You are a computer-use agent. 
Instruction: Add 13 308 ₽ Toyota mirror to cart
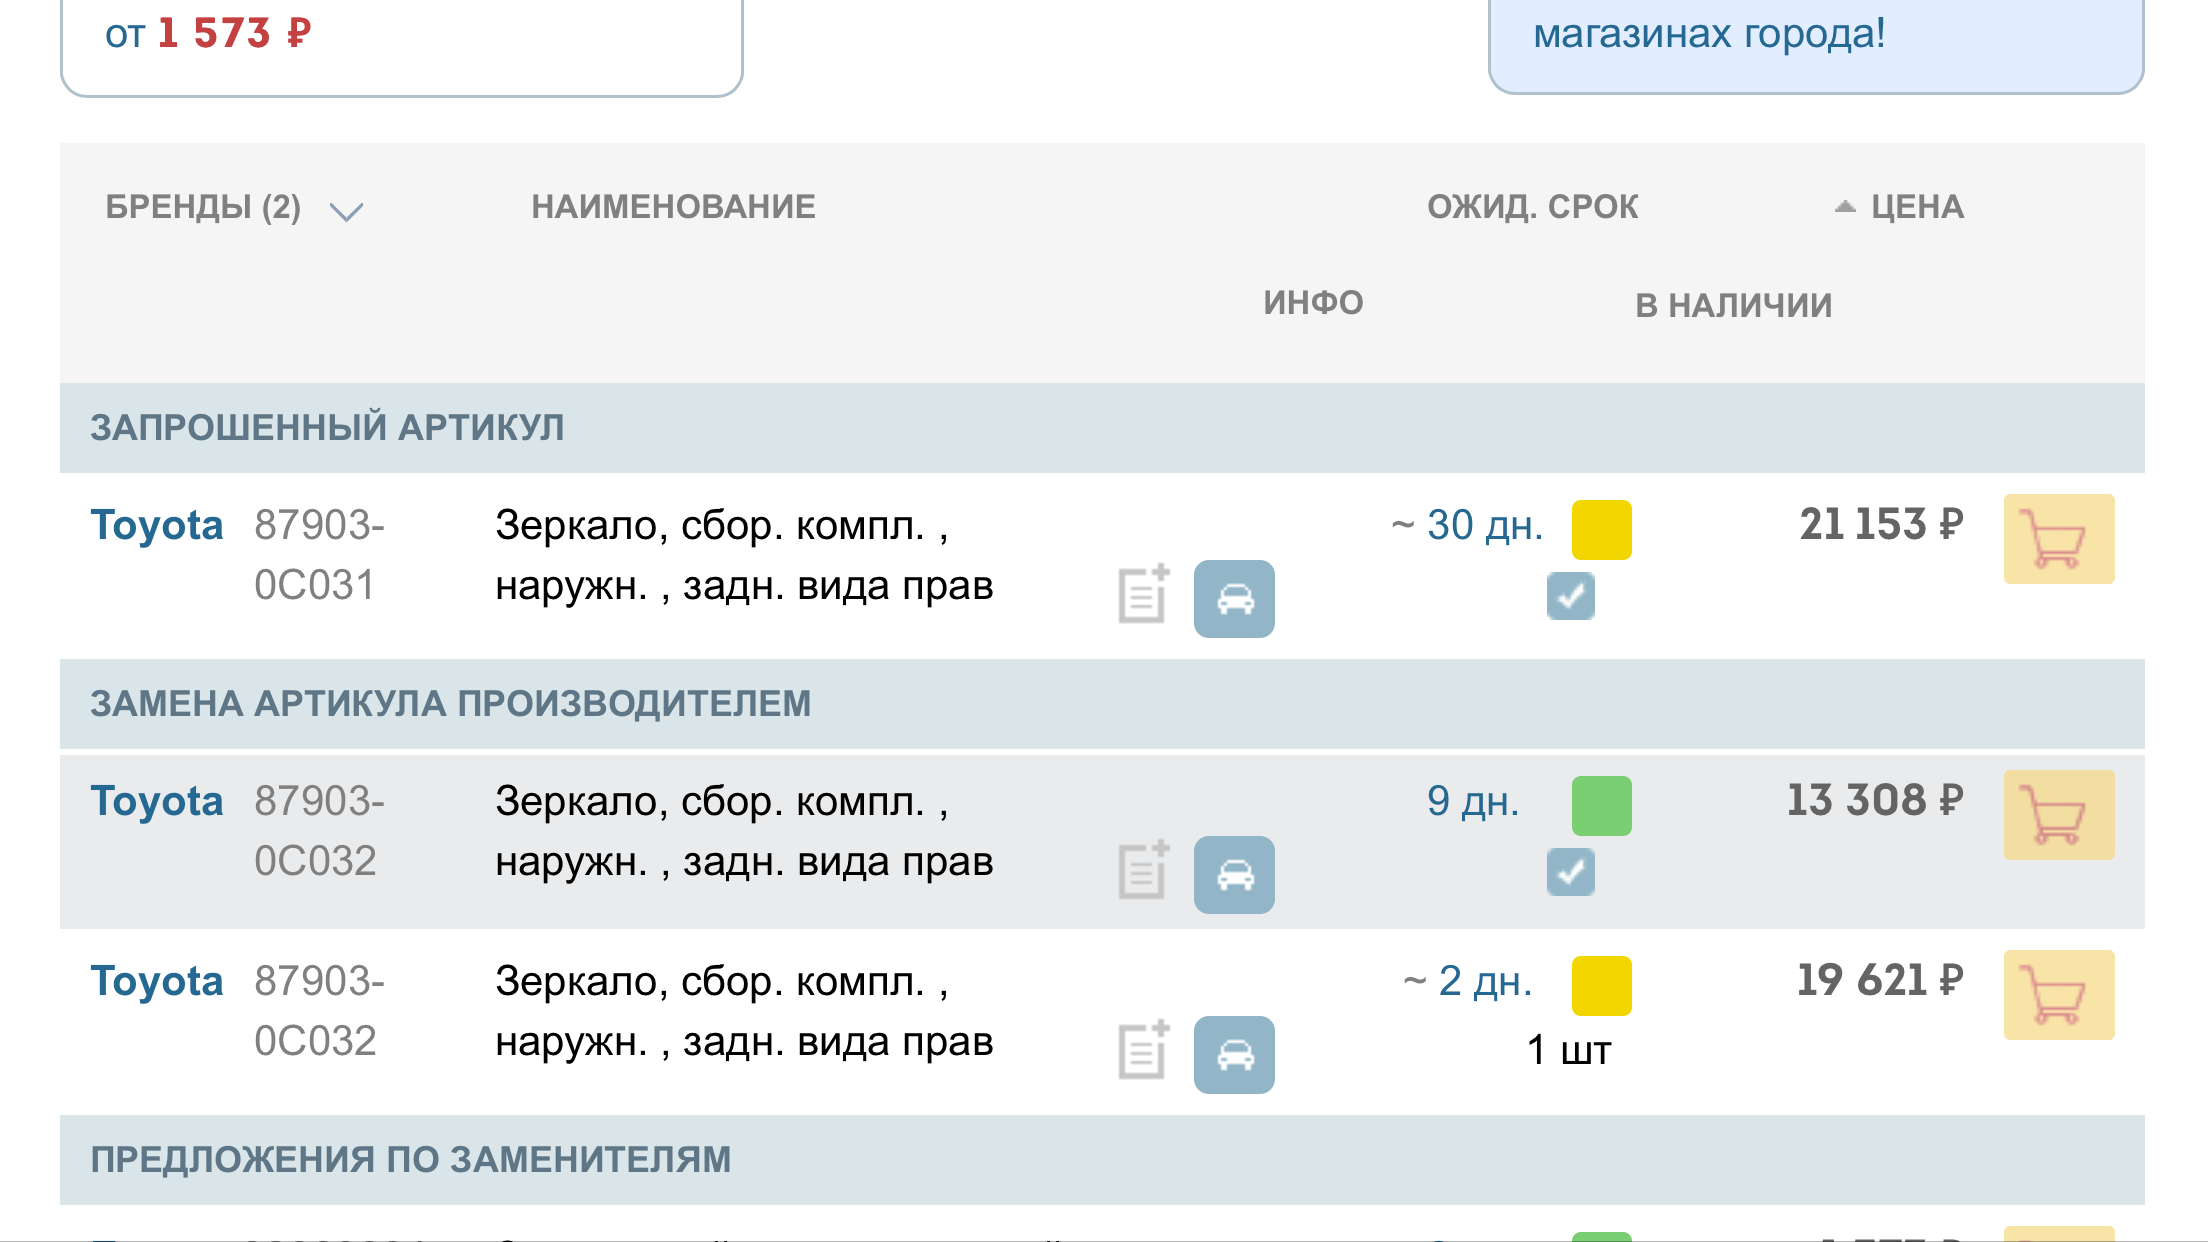[2058, 815]
